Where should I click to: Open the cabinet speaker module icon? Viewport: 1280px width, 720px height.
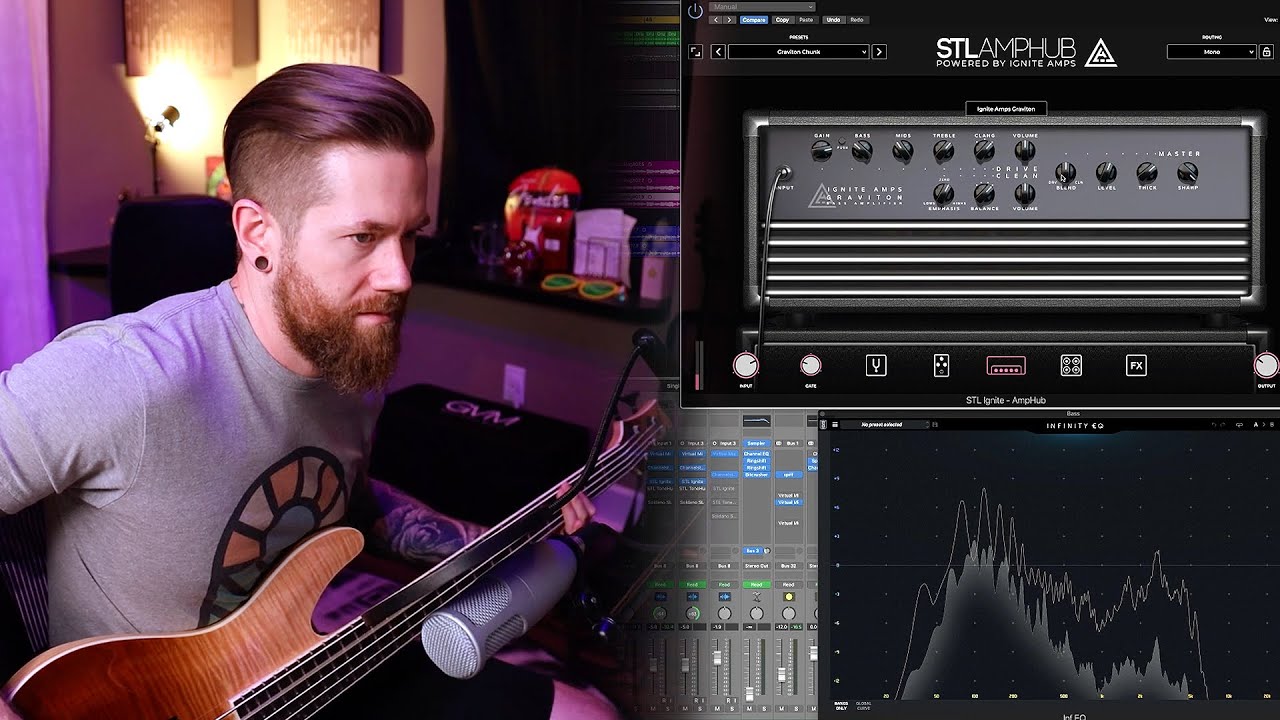pyautogui.click(x=1071, y=366)
